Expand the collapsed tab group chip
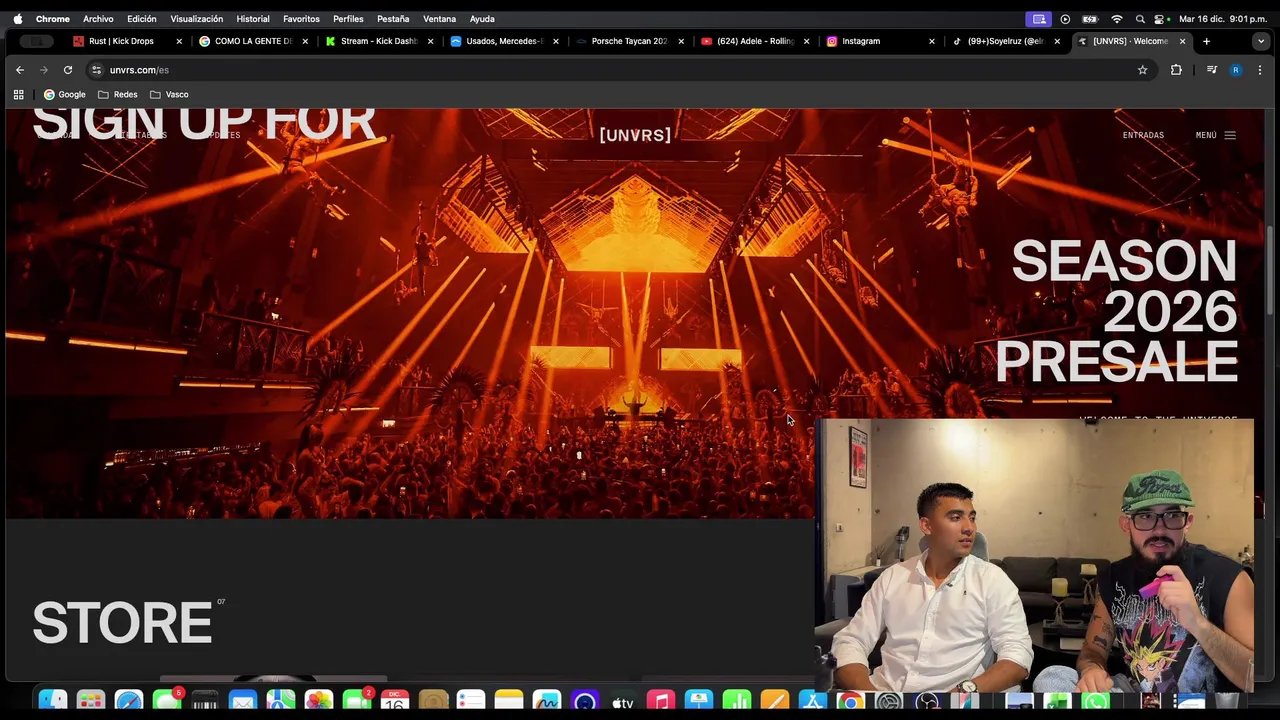Screen dimensions: 1280x720 pyautogui.click(x=37, y=41)
